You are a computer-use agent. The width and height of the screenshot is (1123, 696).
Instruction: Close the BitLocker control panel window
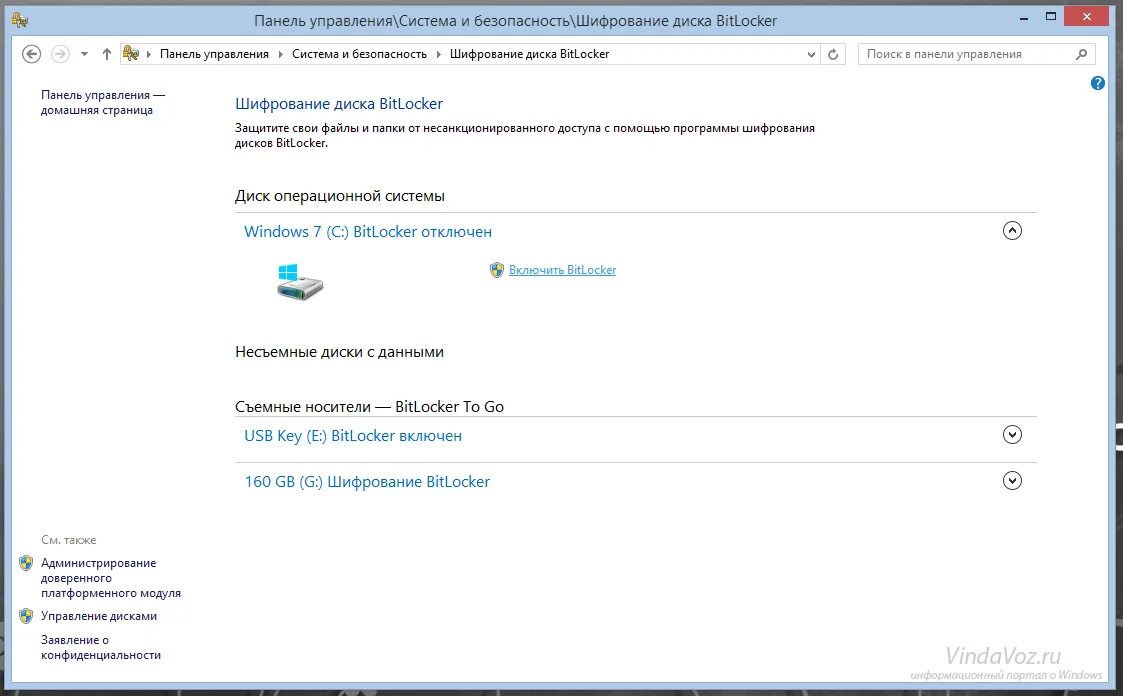coord(1087,16)
